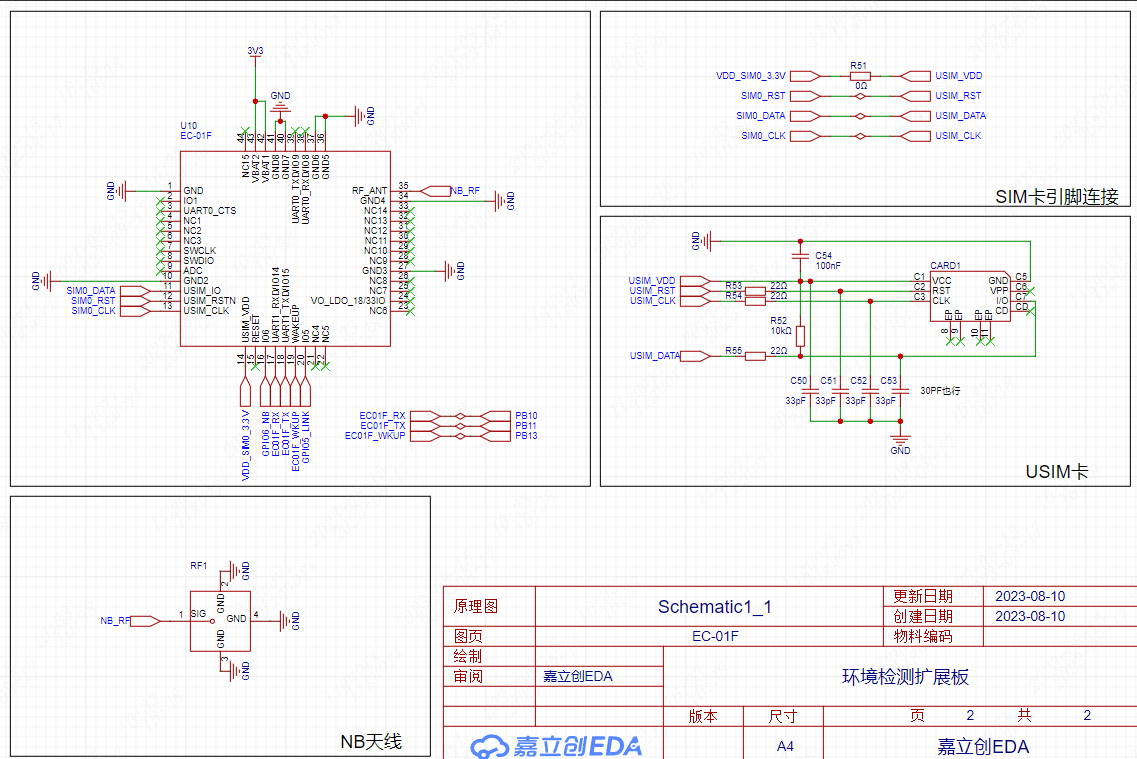Click the 绘制 field label
The image size is (1137, 759).
(x=468, y=656)
